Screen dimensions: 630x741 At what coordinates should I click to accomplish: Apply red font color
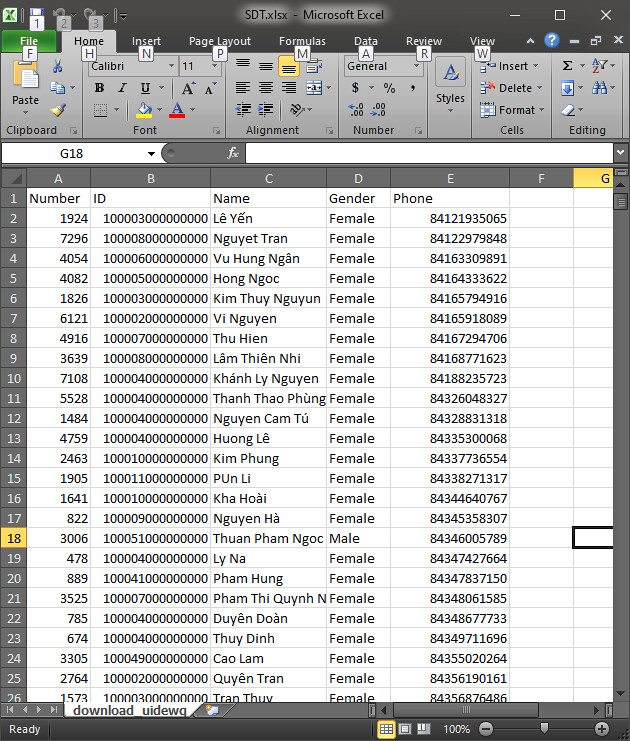pos(177,110)
